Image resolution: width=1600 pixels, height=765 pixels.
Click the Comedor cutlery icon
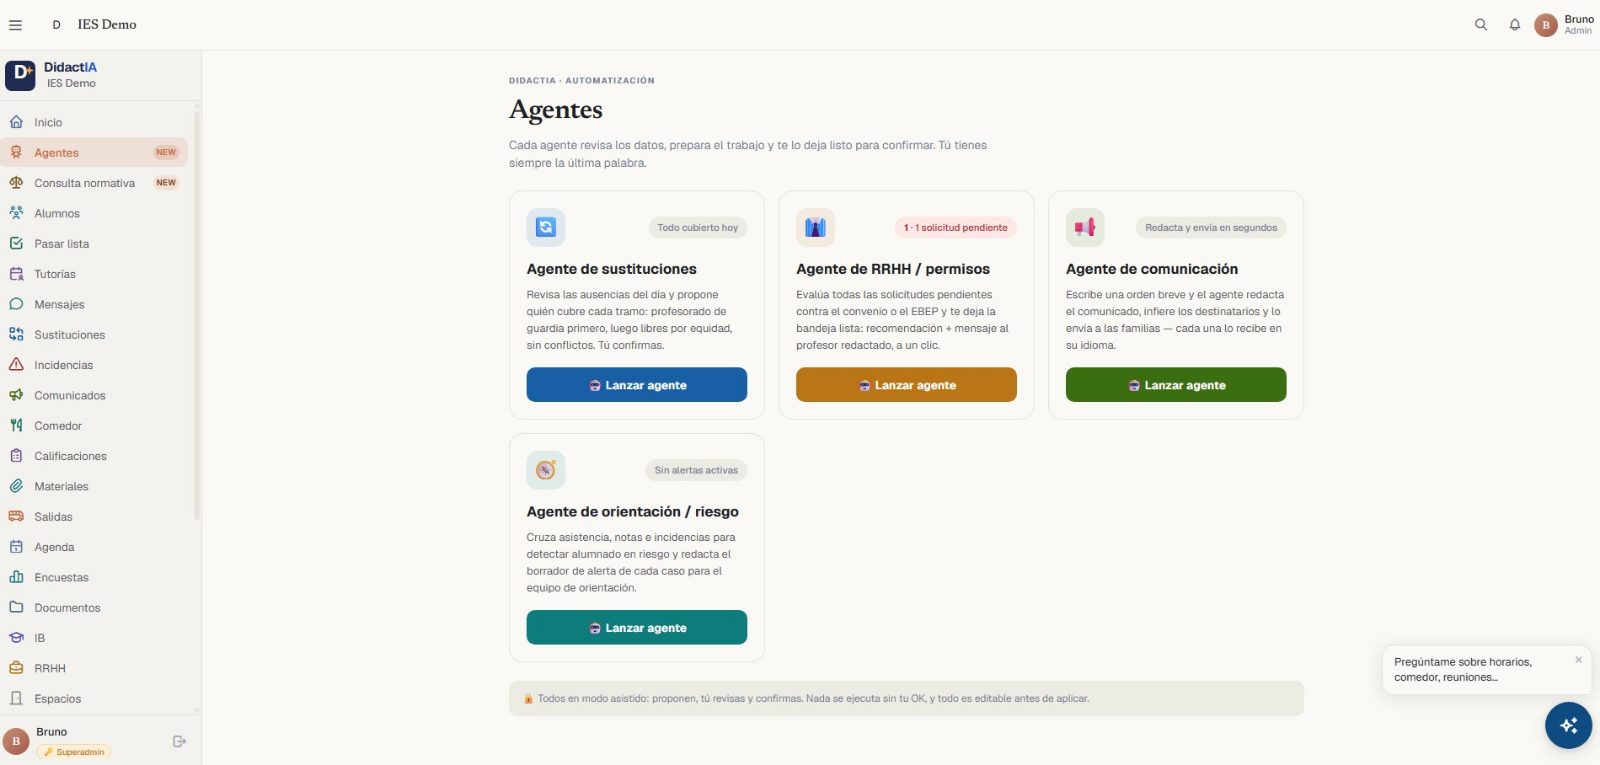[x=16, y=425]
